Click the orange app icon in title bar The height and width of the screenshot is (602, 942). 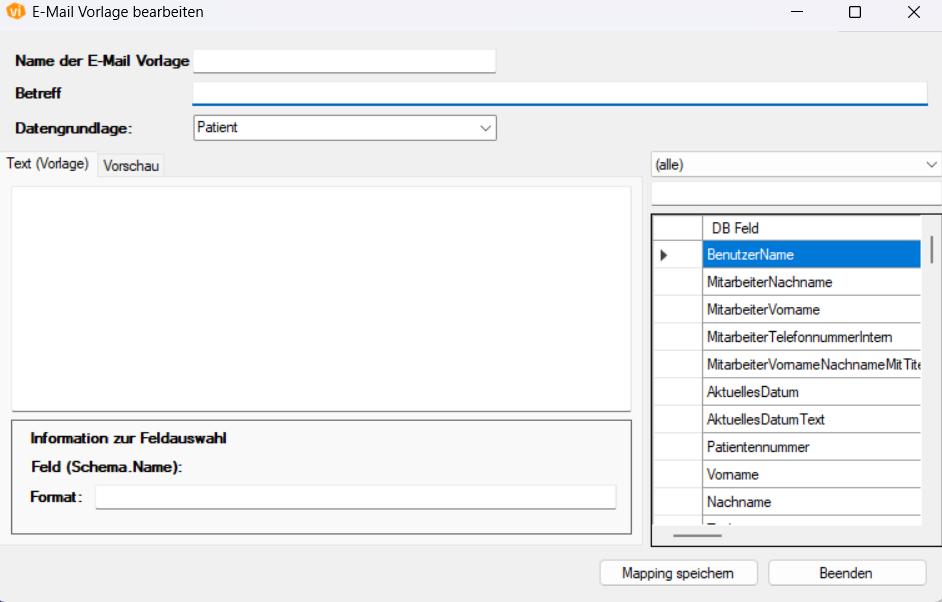tap(16, 11)
